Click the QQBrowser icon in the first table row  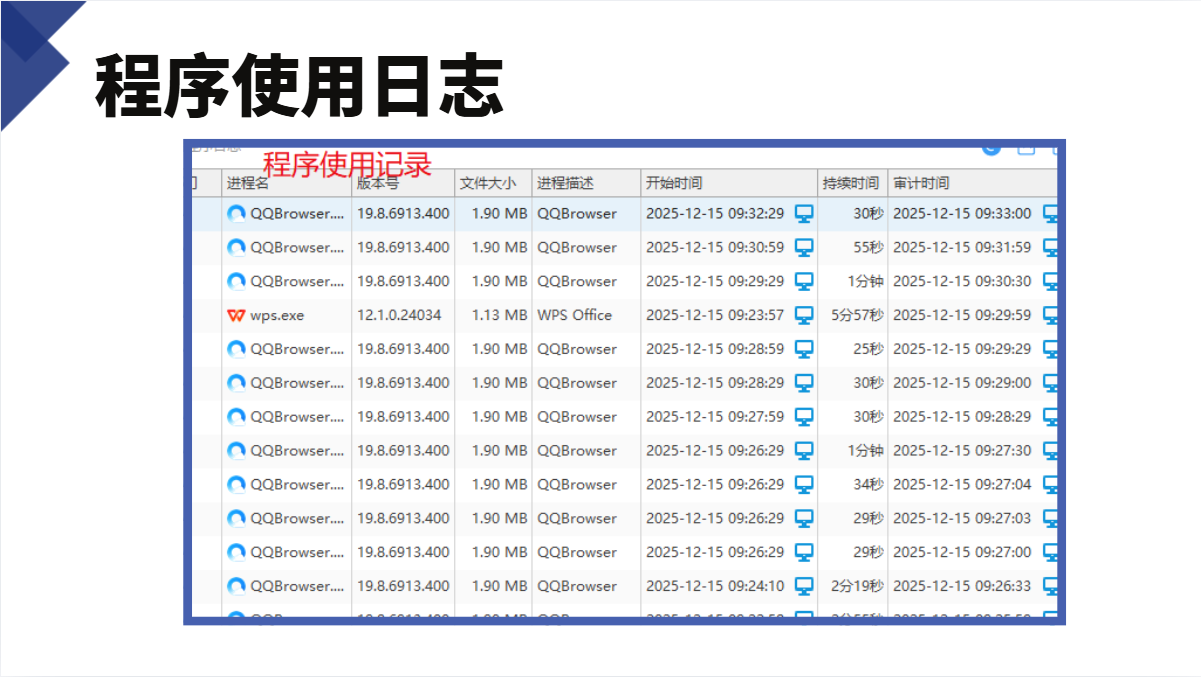pyautogui.click(x=236, y=214)
